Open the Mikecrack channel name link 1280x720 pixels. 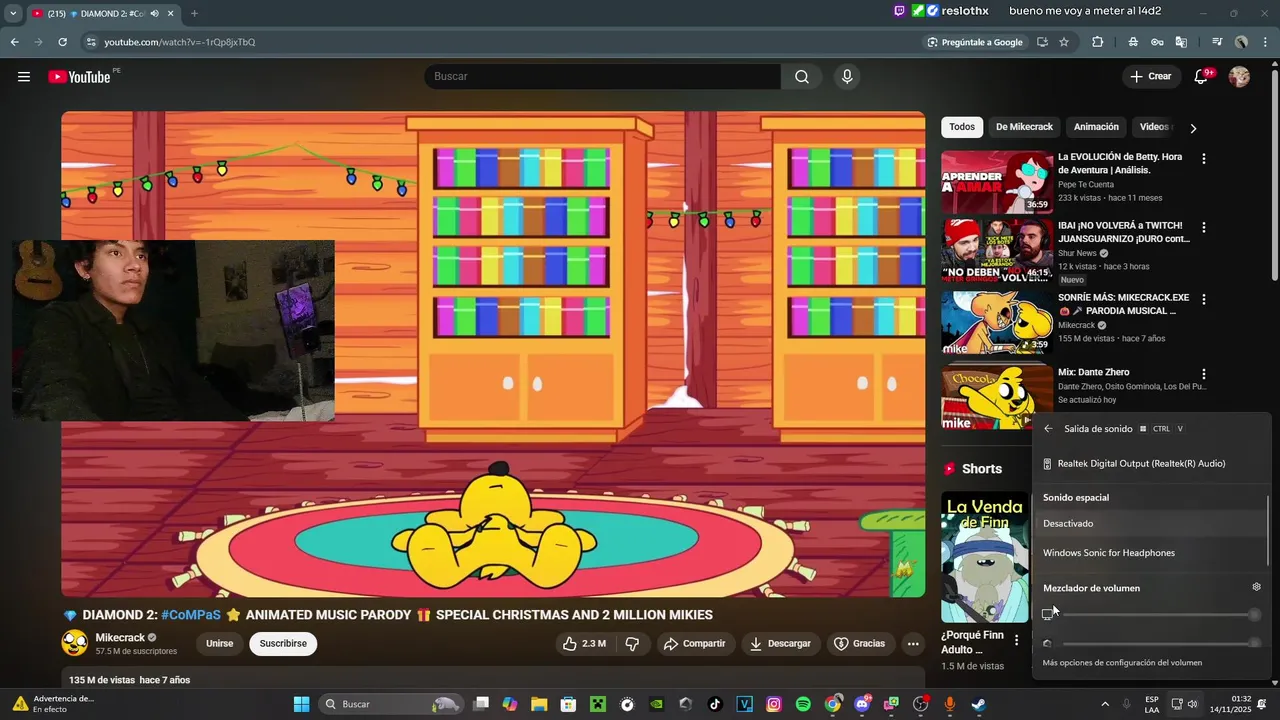[x=120, y=638]
